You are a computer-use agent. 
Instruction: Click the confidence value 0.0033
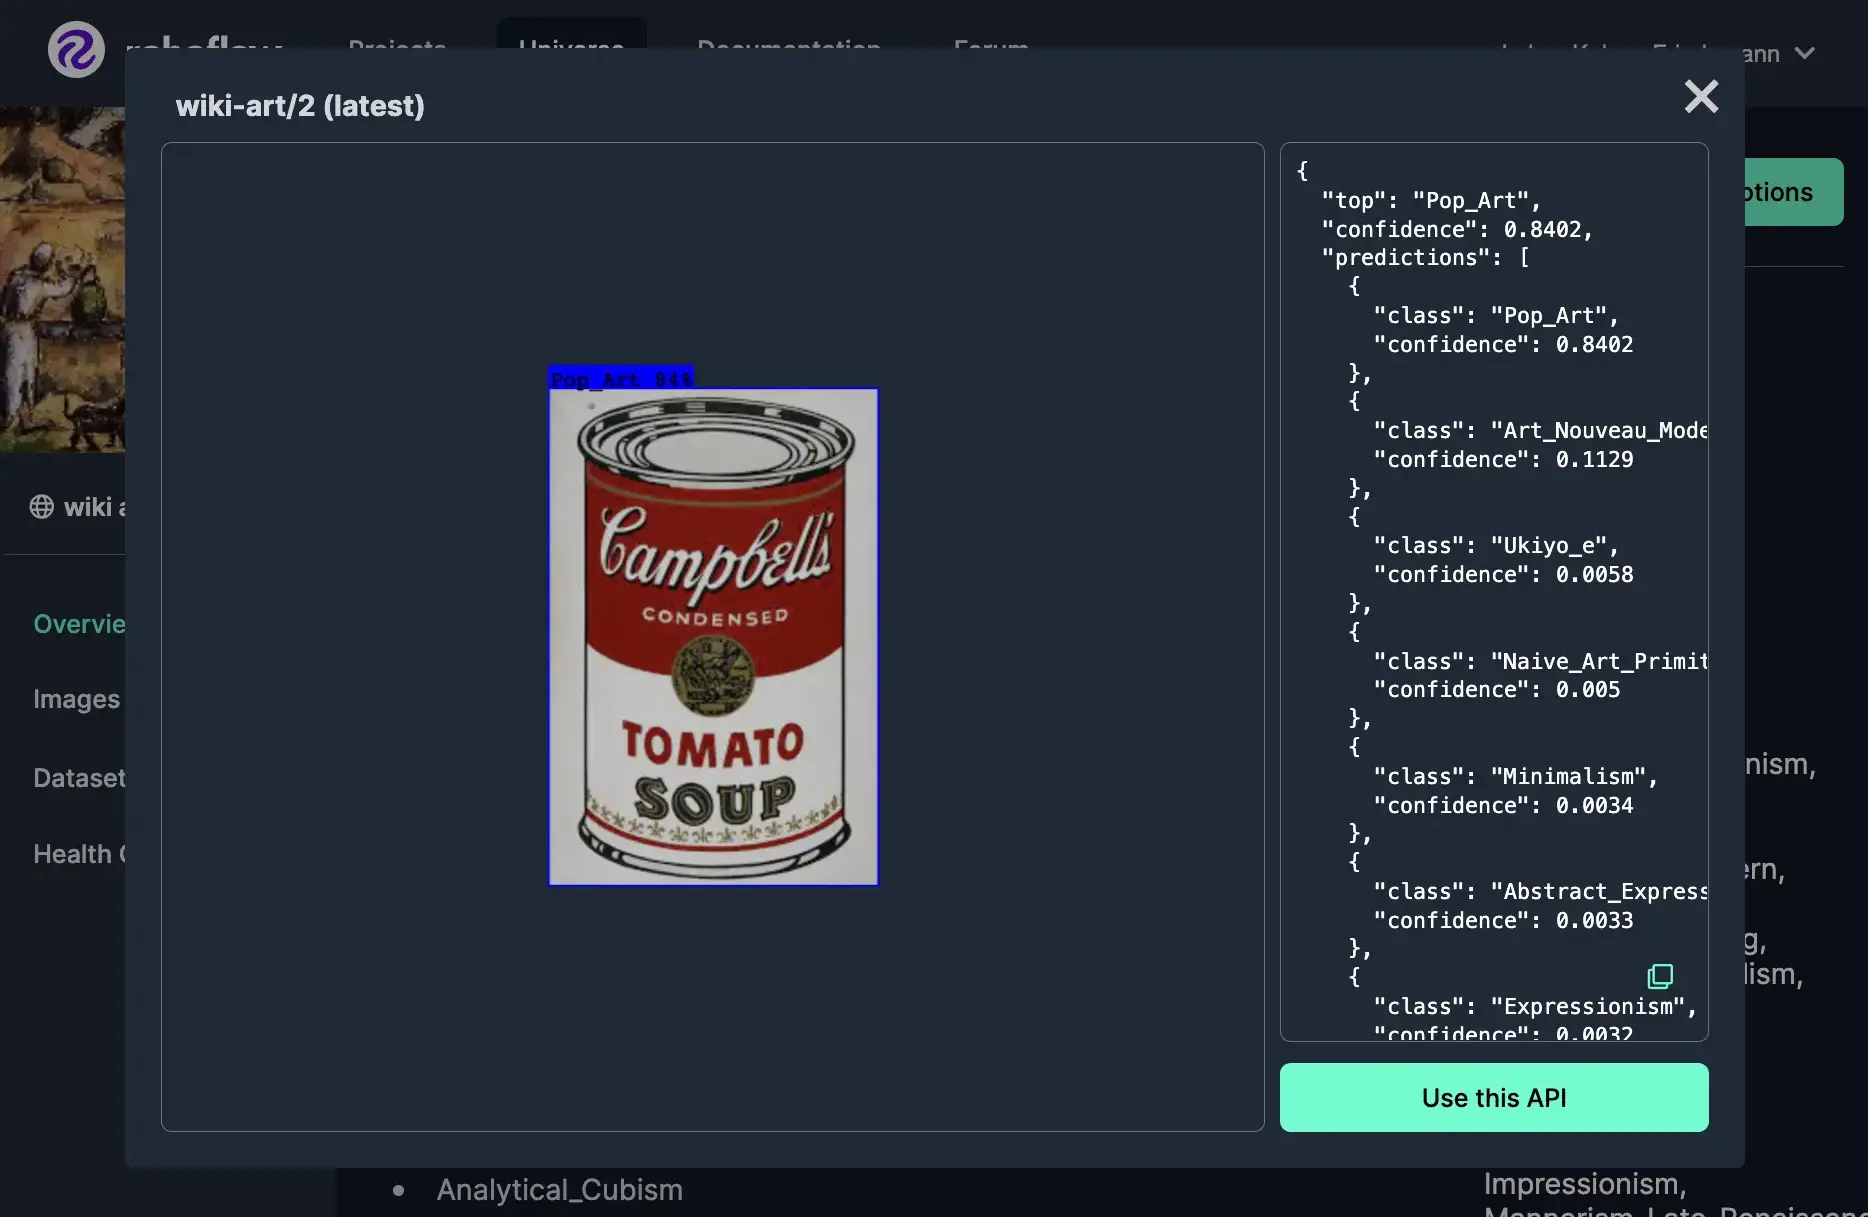click(x=1594, y=921)
